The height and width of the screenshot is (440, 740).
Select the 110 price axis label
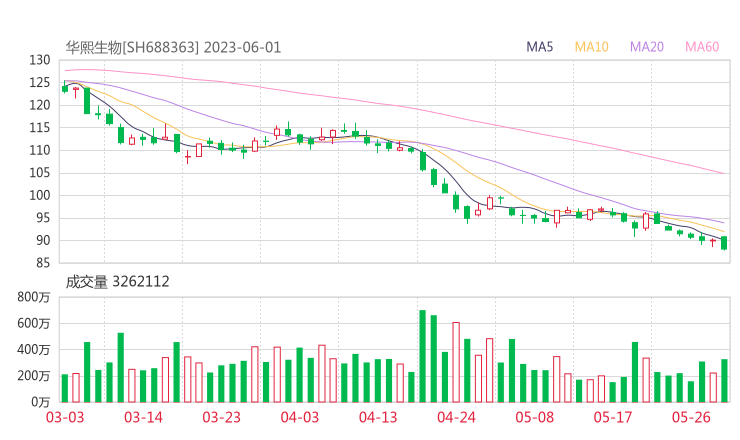click(40, 151)
